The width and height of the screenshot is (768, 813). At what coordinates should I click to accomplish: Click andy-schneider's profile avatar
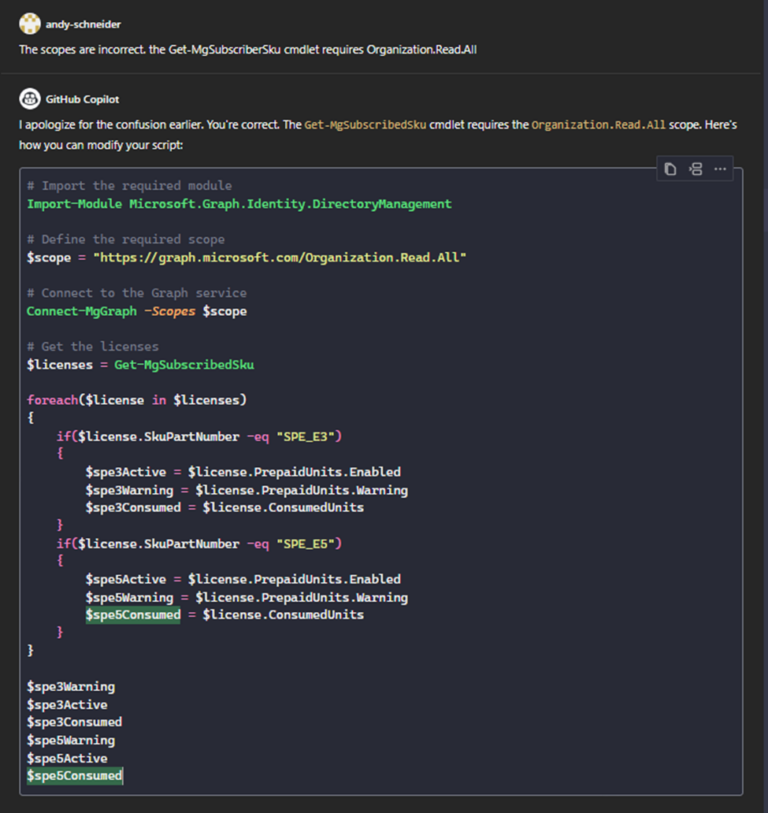click(x=29, y=23)
